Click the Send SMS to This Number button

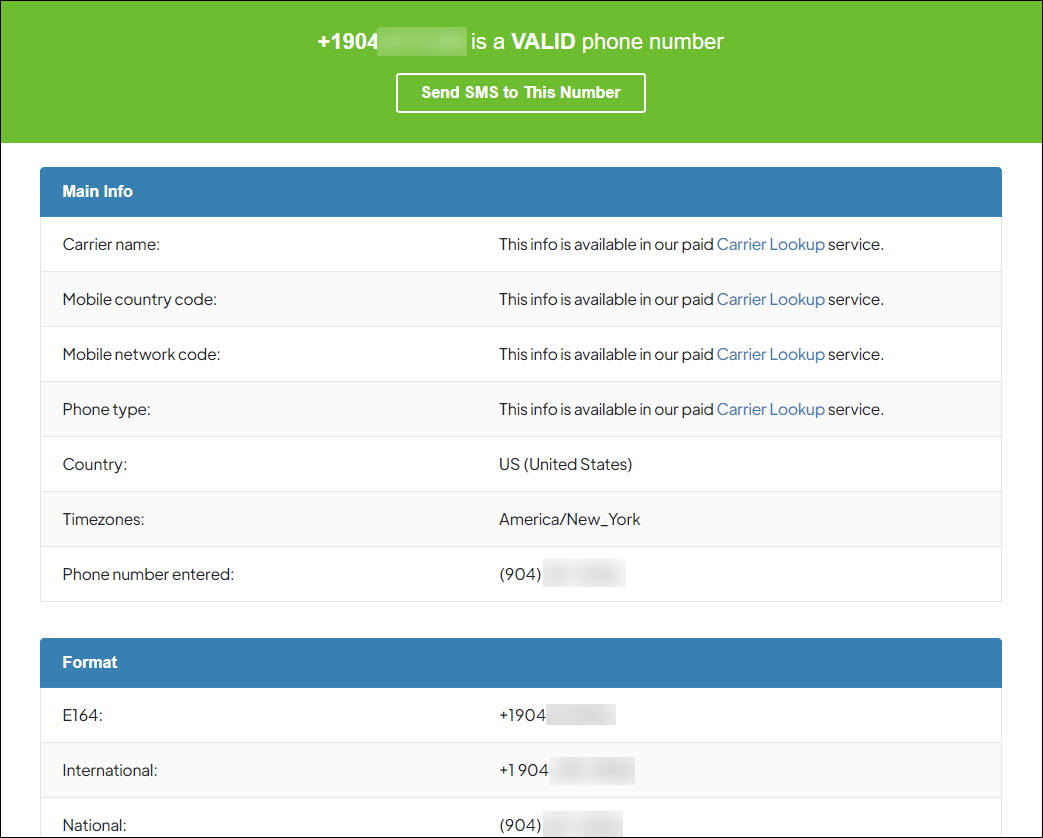tap(520, 92)
